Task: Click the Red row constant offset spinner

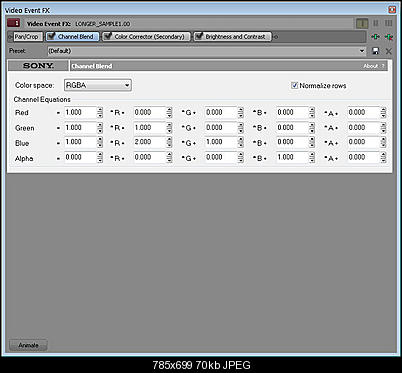Action: click(383, 112)
